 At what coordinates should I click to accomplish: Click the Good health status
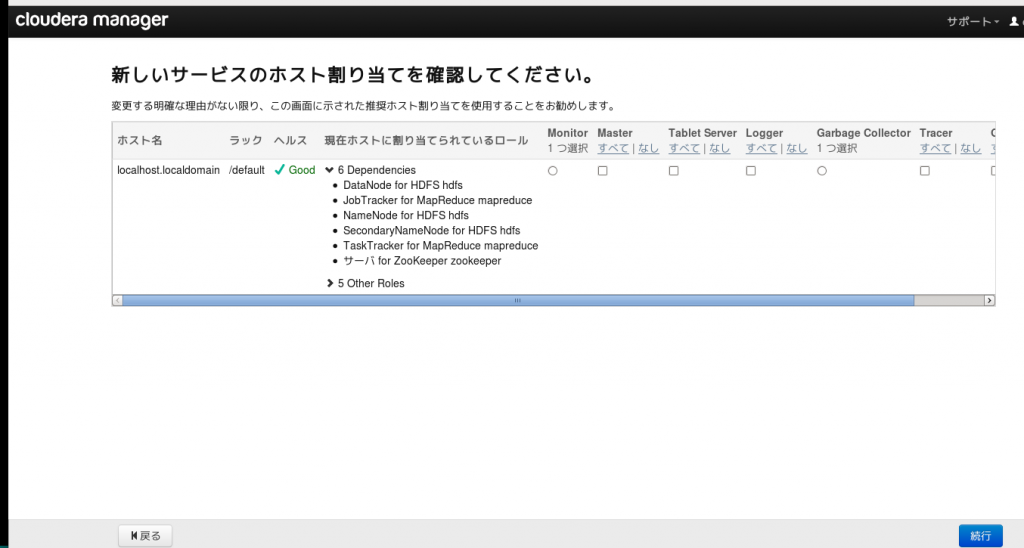pyautogui.click(x=302, y=170)
